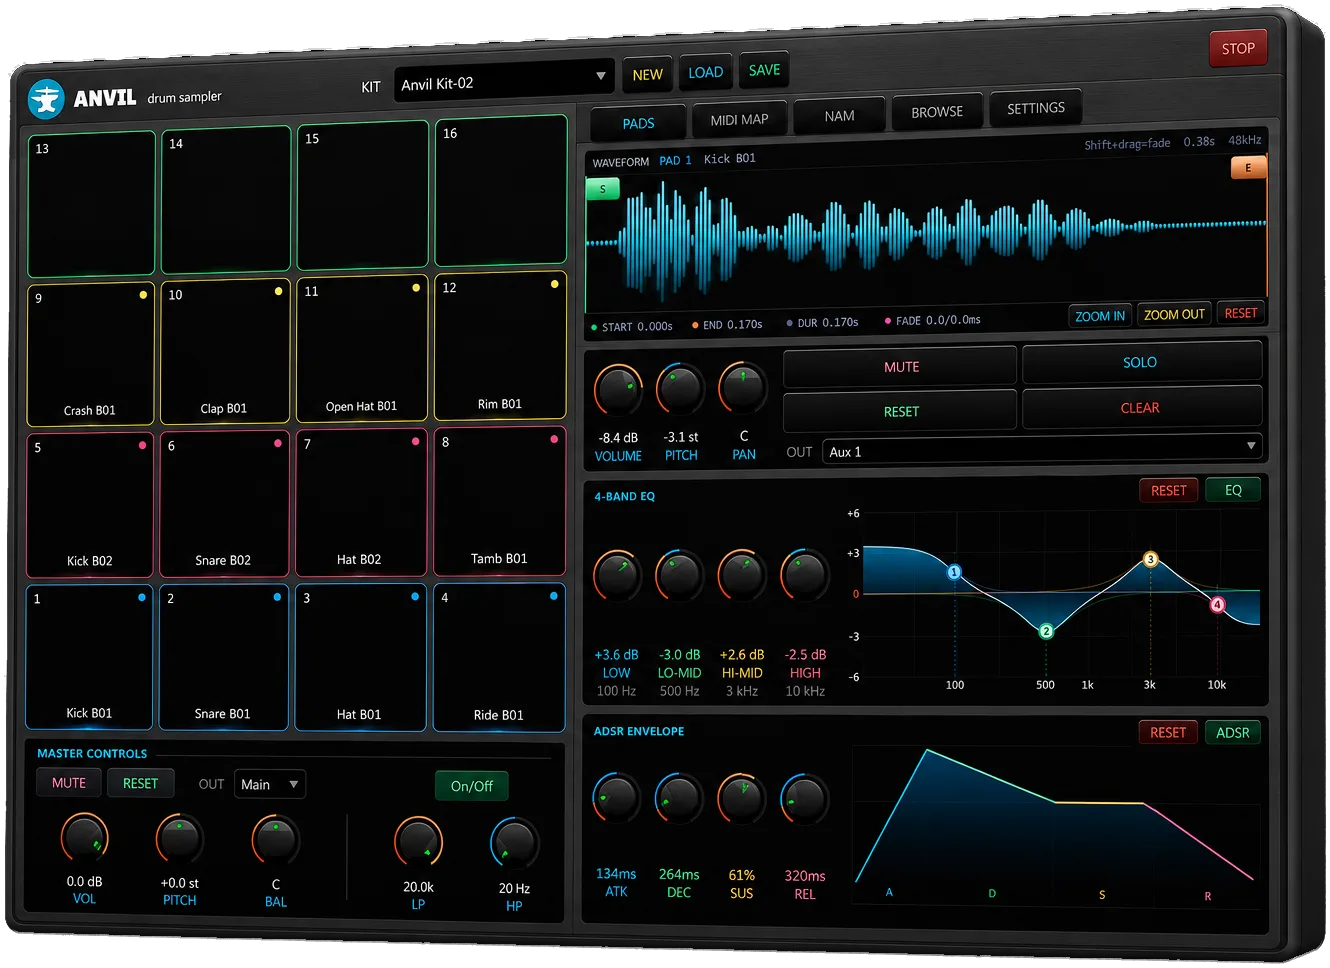Image resolution: width=1330 pixels, height=968 pixels.
Task: Trigger pad 10 Clap B01
Action: click(225, 351)
